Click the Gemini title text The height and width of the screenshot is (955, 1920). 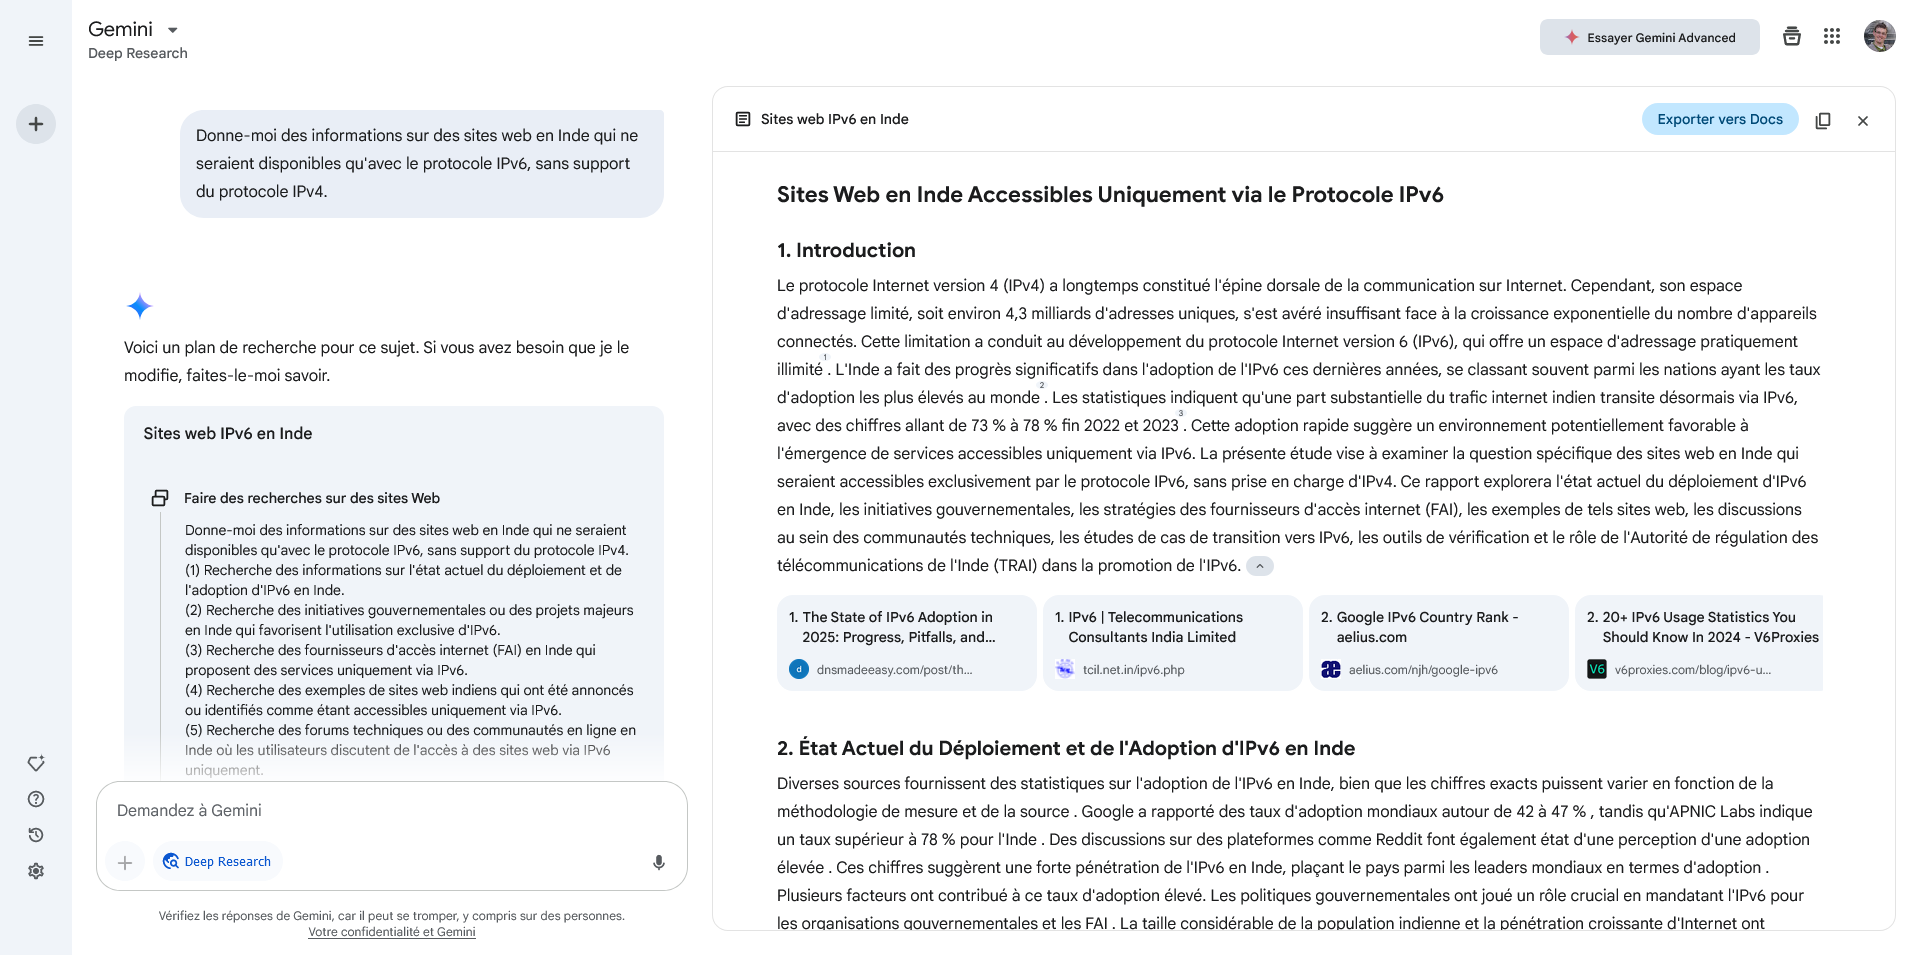120,29
